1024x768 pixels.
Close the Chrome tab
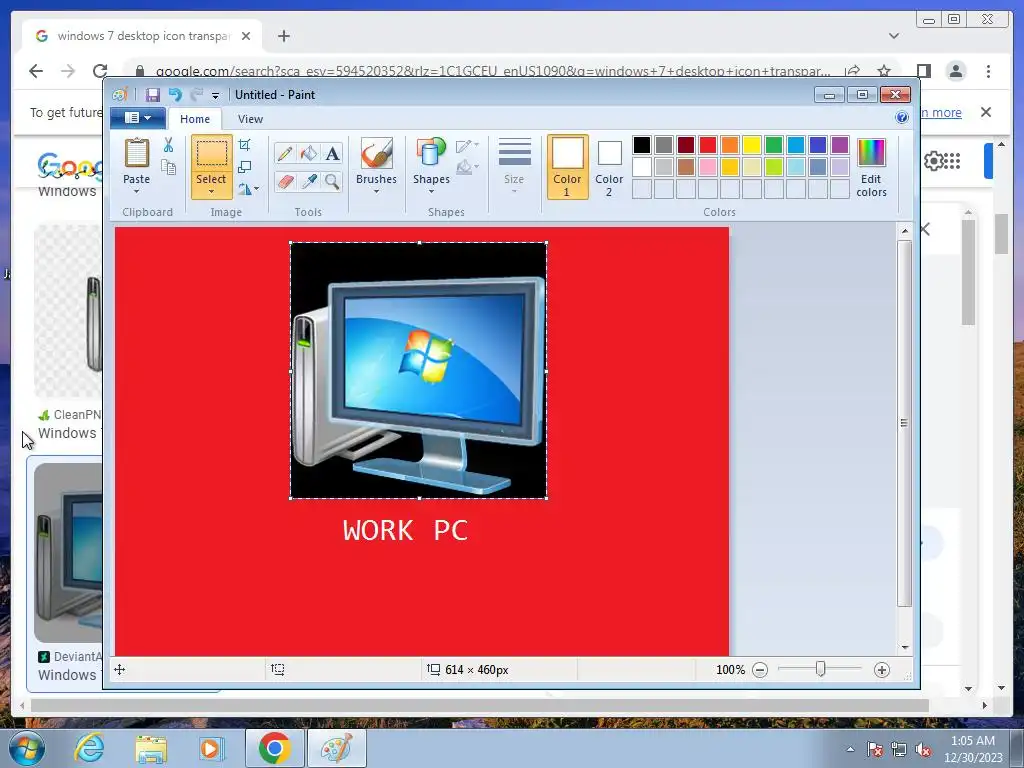(246, 36)
